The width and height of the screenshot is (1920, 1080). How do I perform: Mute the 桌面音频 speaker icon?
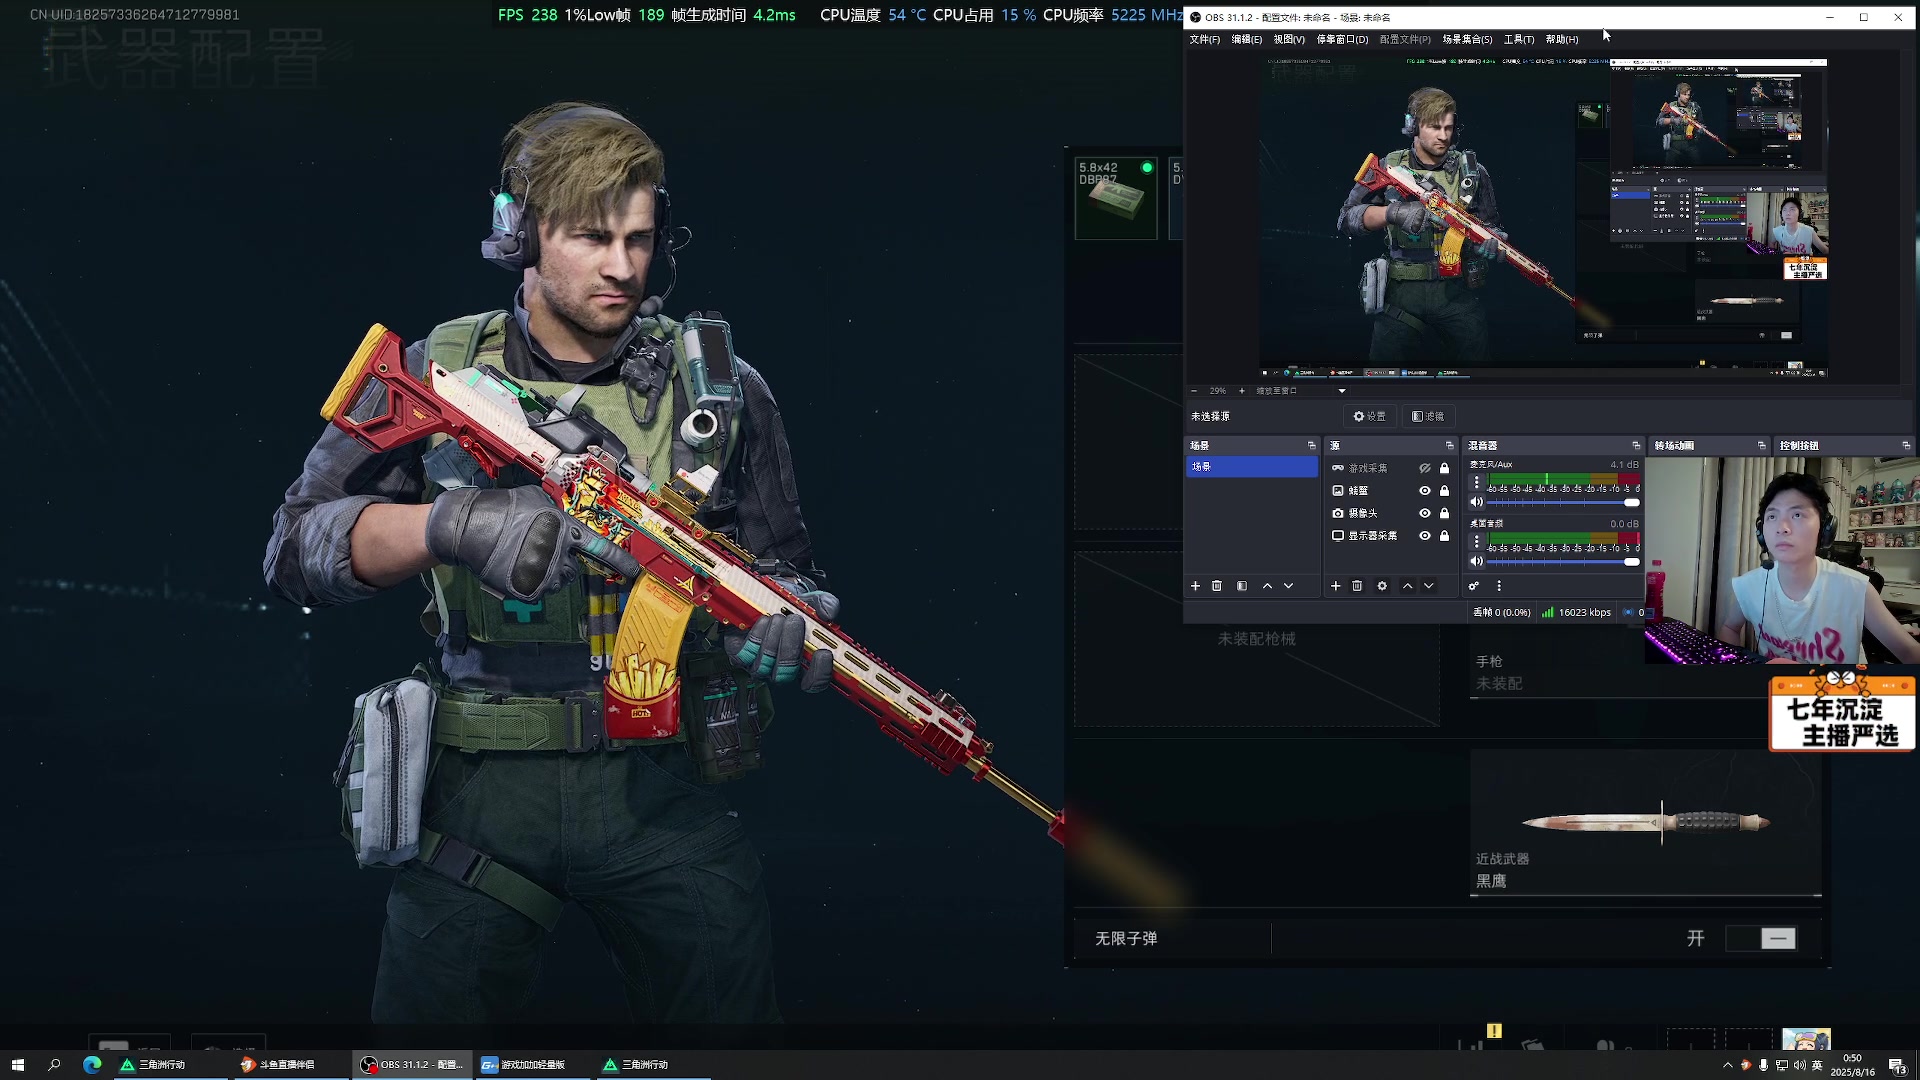(x=1476, y=561)
